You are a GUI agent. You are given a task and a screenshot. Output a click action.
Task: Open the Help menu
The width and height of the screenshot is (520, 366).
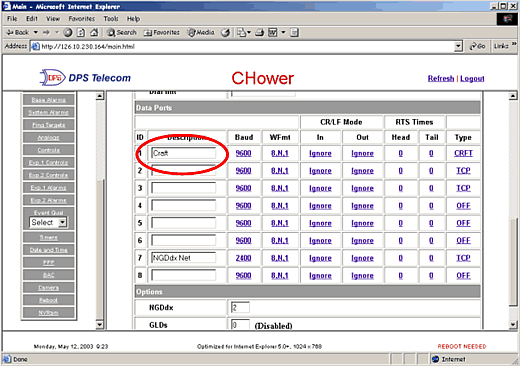[133, 19]
